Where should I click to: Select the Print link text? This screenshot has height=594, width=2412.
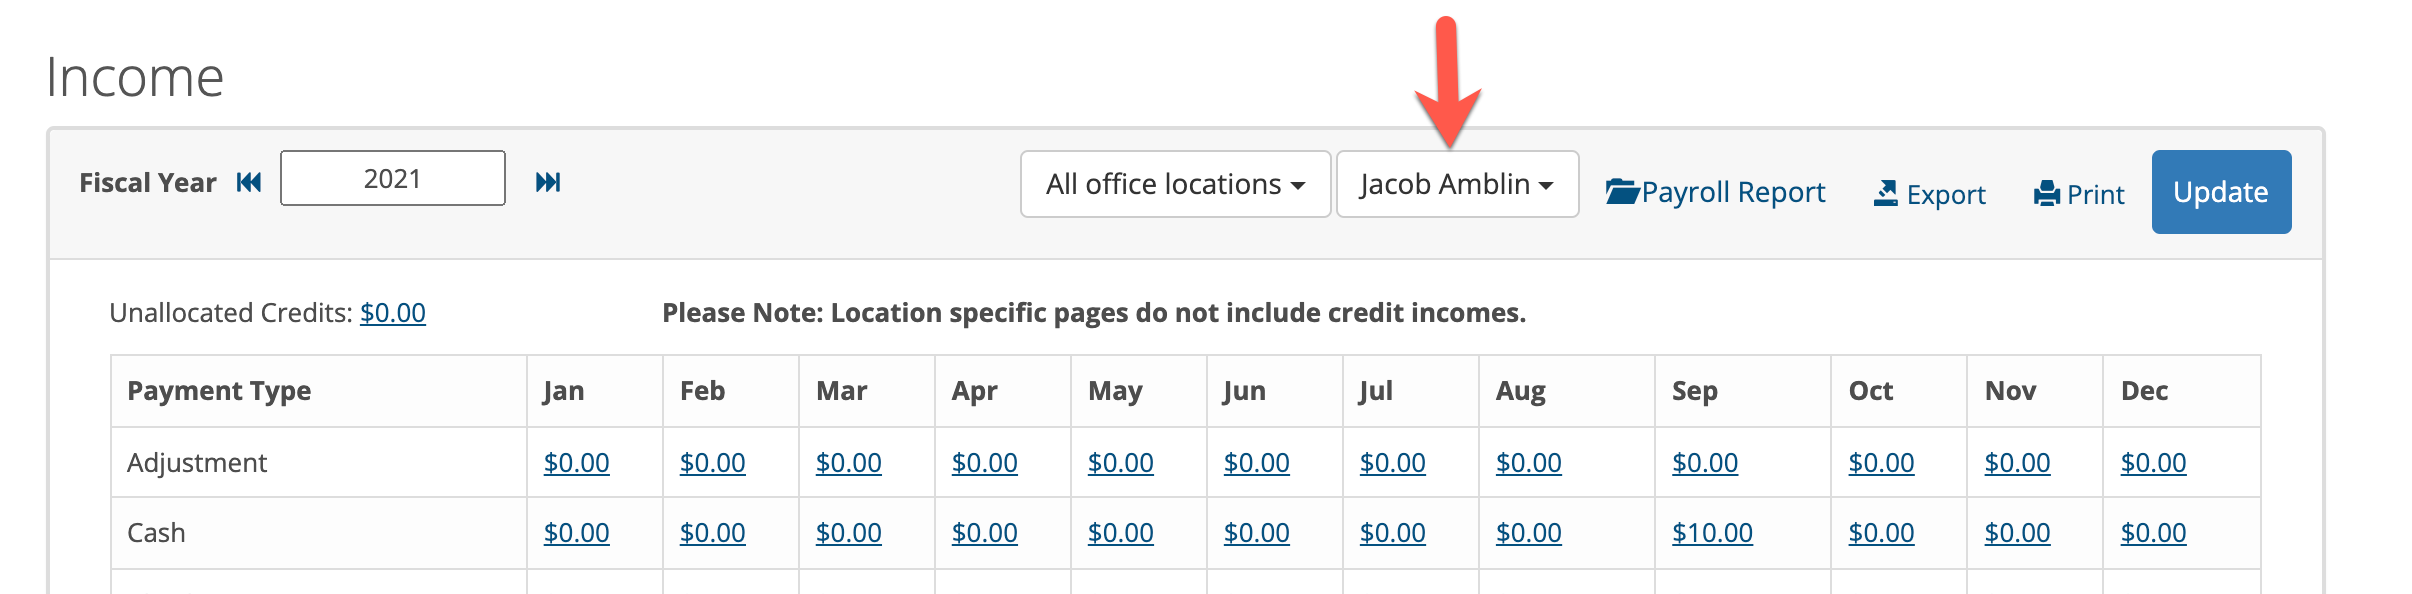click(x=2095, y=194)
